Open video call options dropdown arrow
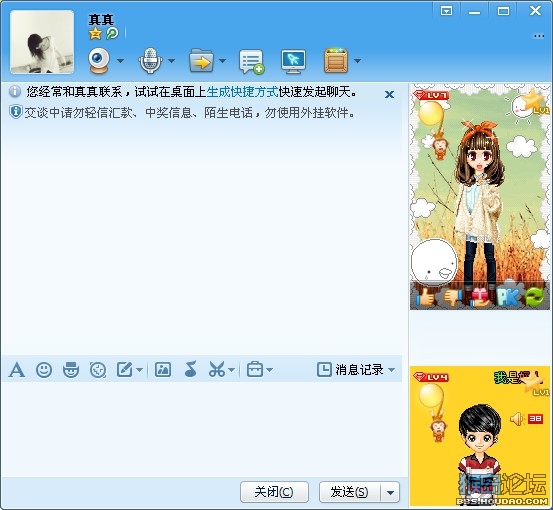553x510 pixels. point(120,61)
